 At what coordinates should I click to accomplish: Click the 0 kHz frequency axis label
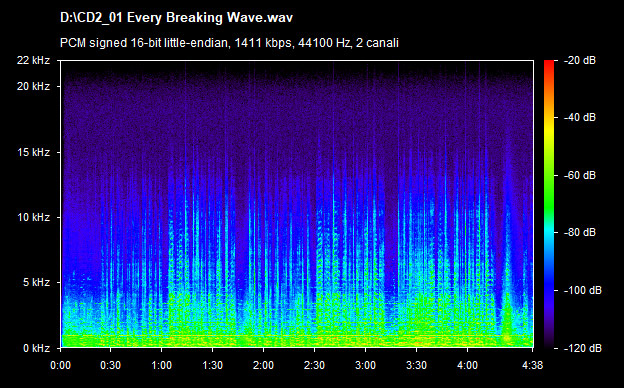click(x=36, y=348)
